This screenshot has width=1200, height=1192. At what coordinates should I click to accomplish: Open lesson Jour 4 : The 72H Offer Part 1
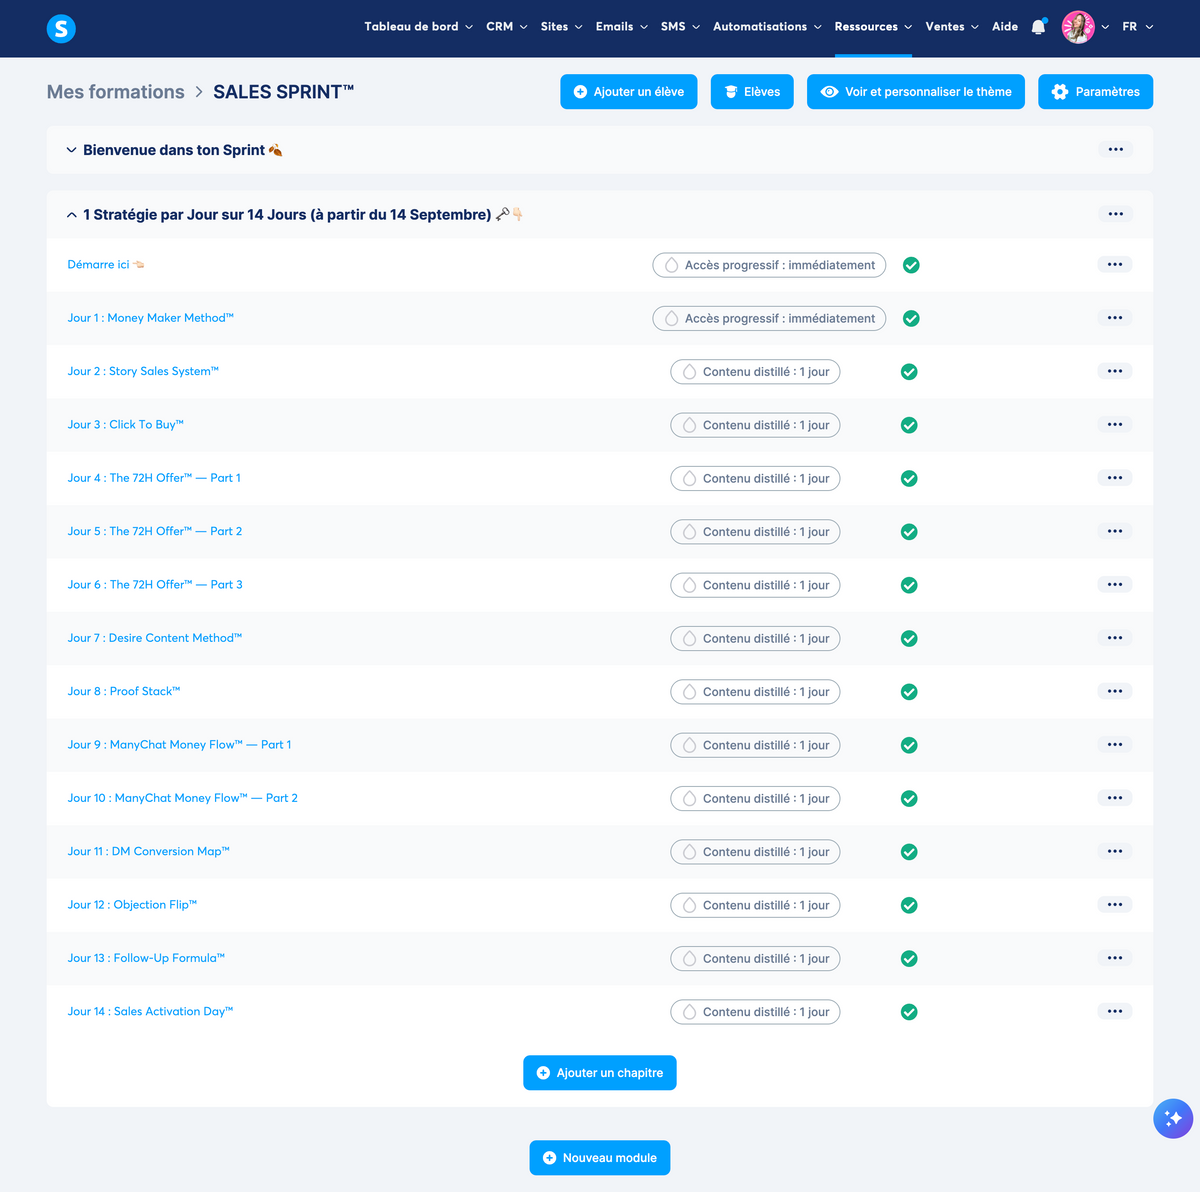coord(154,478)
